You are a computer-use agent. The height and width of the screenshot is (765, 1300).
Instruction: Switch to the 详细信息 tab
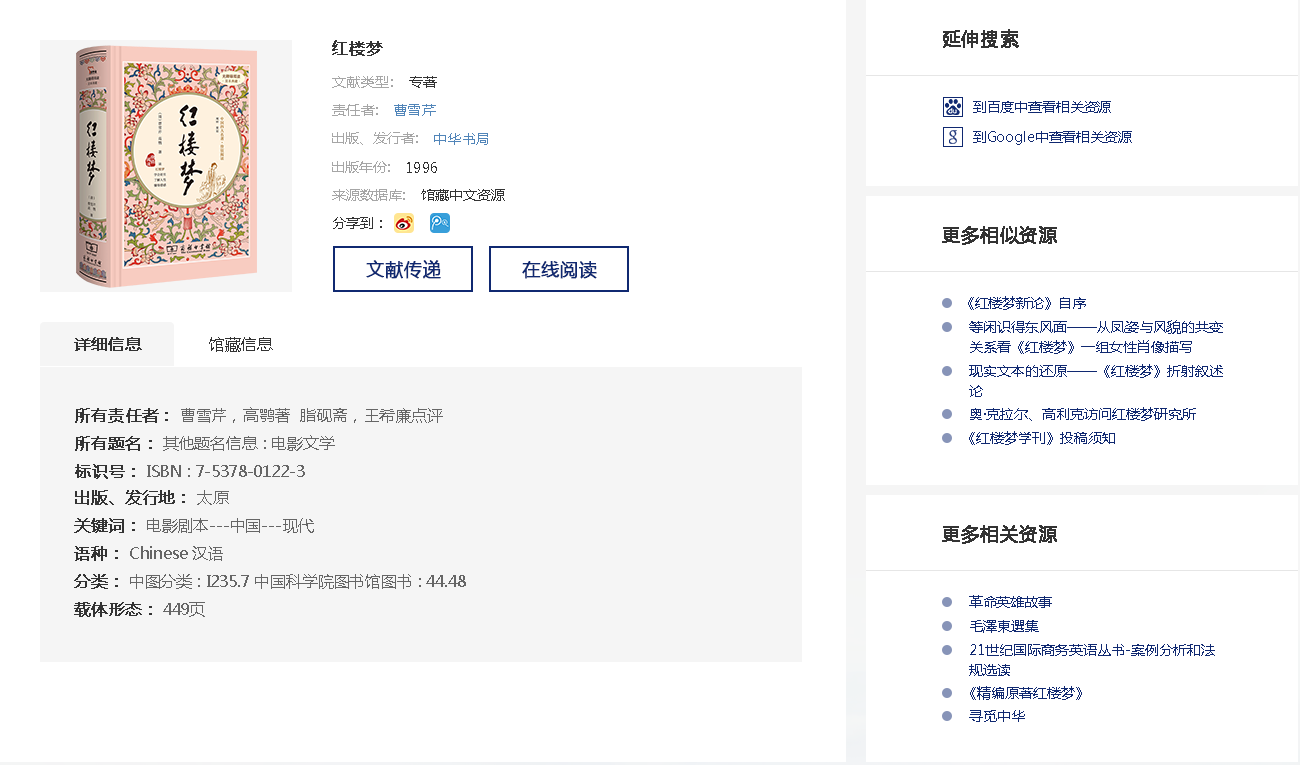tap(107, 344)
